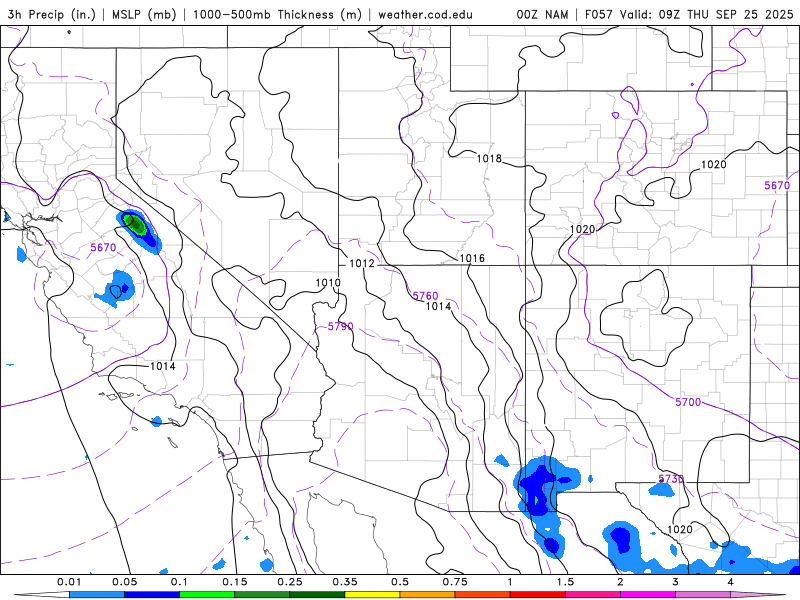Viewport: 800px width, 600px height.
Task: Select the magenta 2–3 colorbar segment
Action: [x=648, y=595]
